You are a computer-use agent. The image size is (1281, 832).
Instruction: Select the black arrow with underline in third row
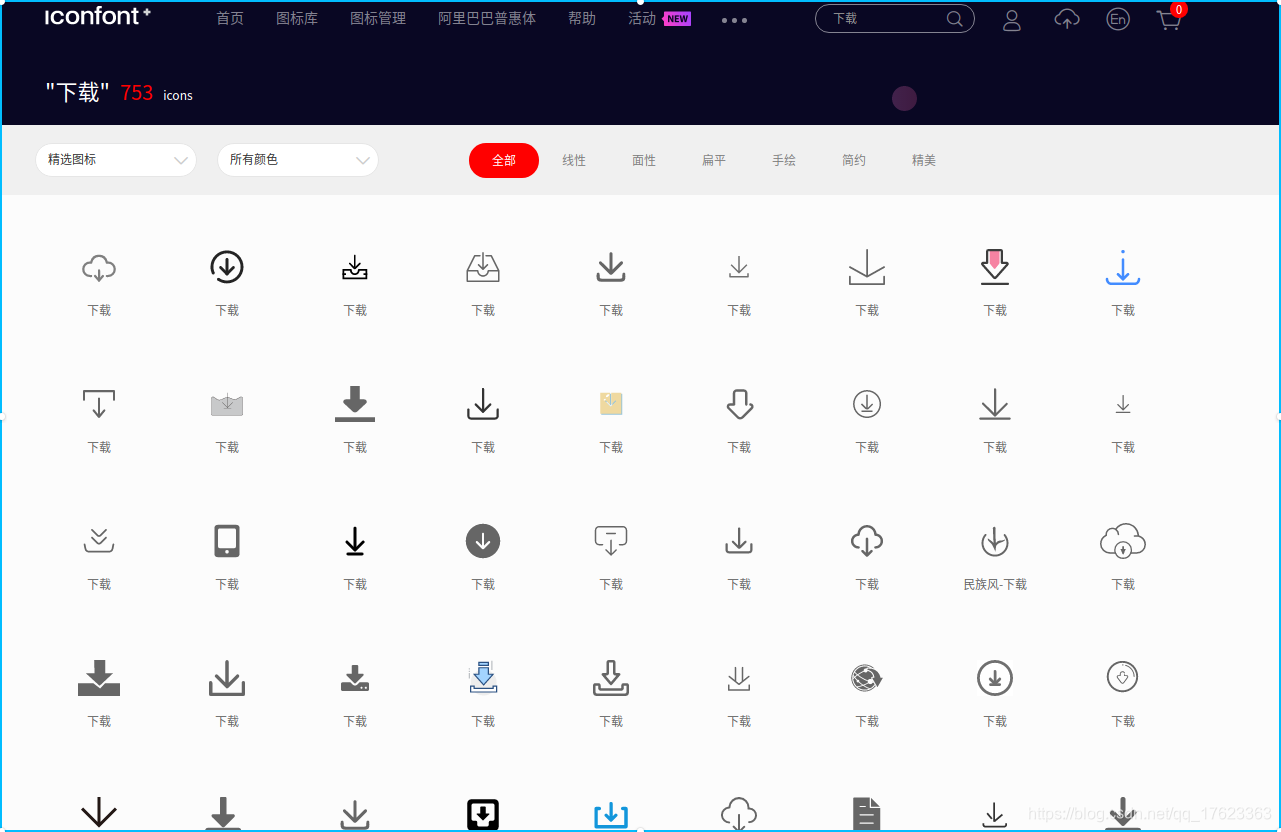click(x=355, y=541)
